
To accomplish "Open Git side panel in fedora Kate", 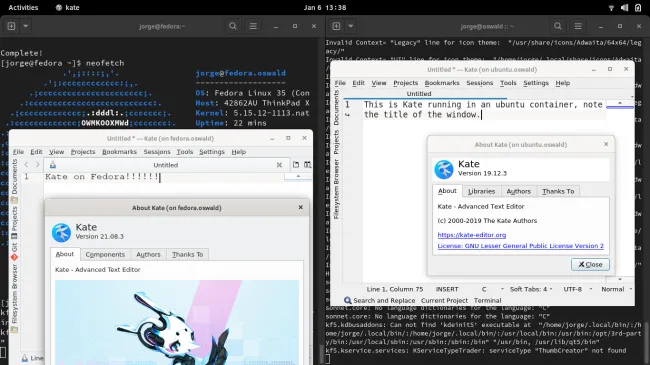I will [x=15, y=252].
